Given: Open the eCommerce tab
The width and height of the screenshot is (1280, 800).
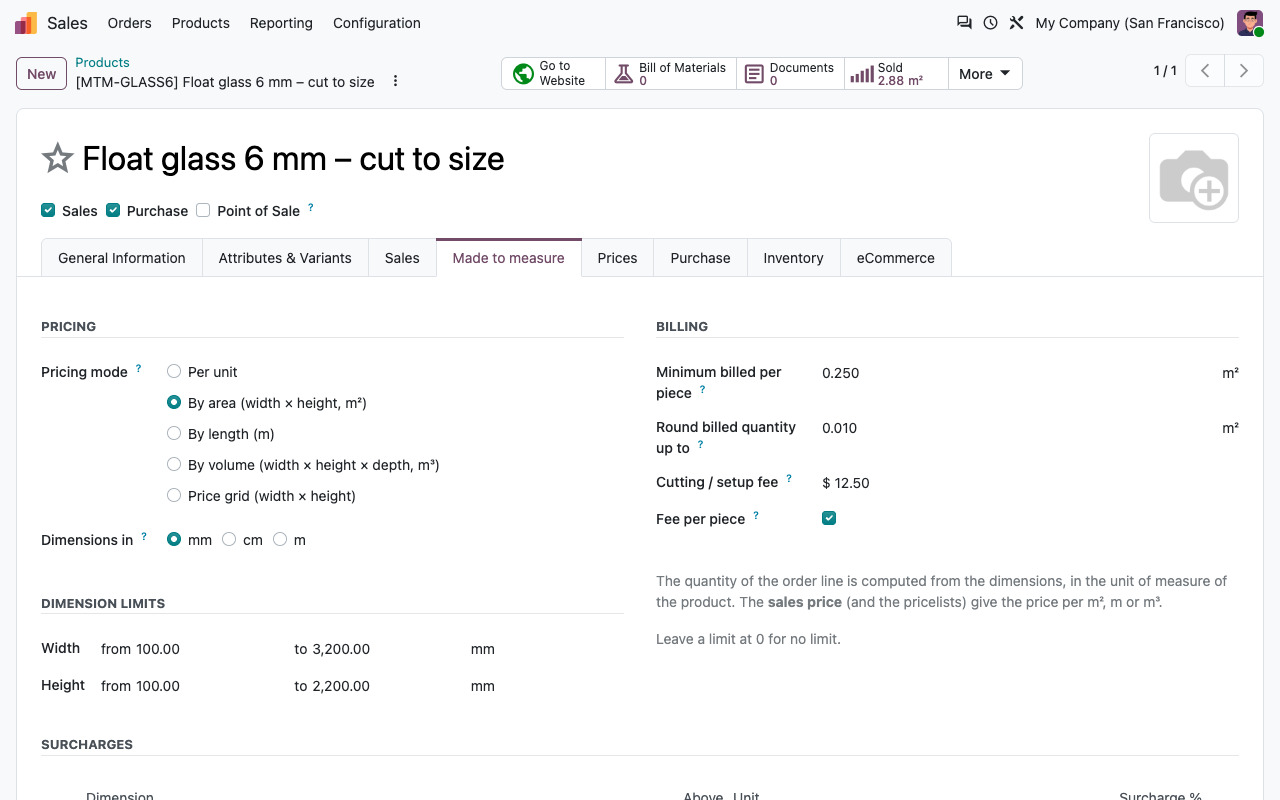Looking at the screenshot, I should 896,258.
